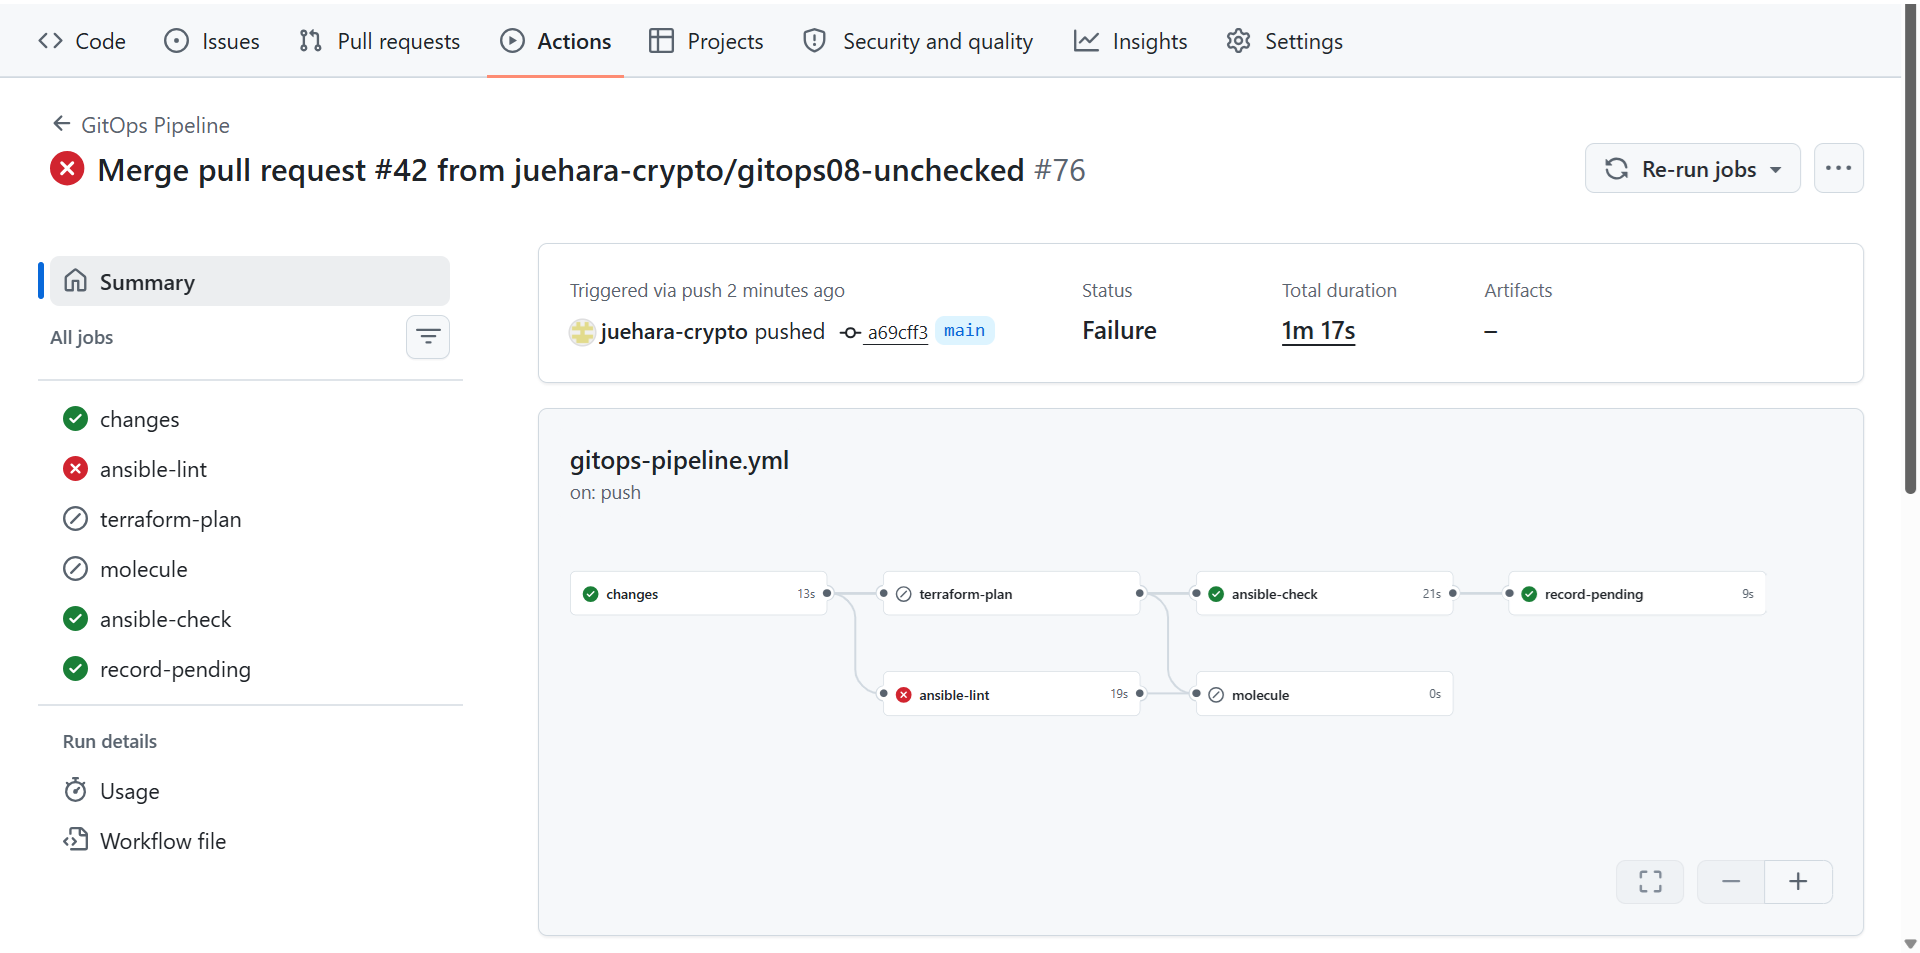Click the back arrow icon beside GitOps Pipeline
The height and width of the screenshot is (953, 1920).
click(x=62, y=124)
